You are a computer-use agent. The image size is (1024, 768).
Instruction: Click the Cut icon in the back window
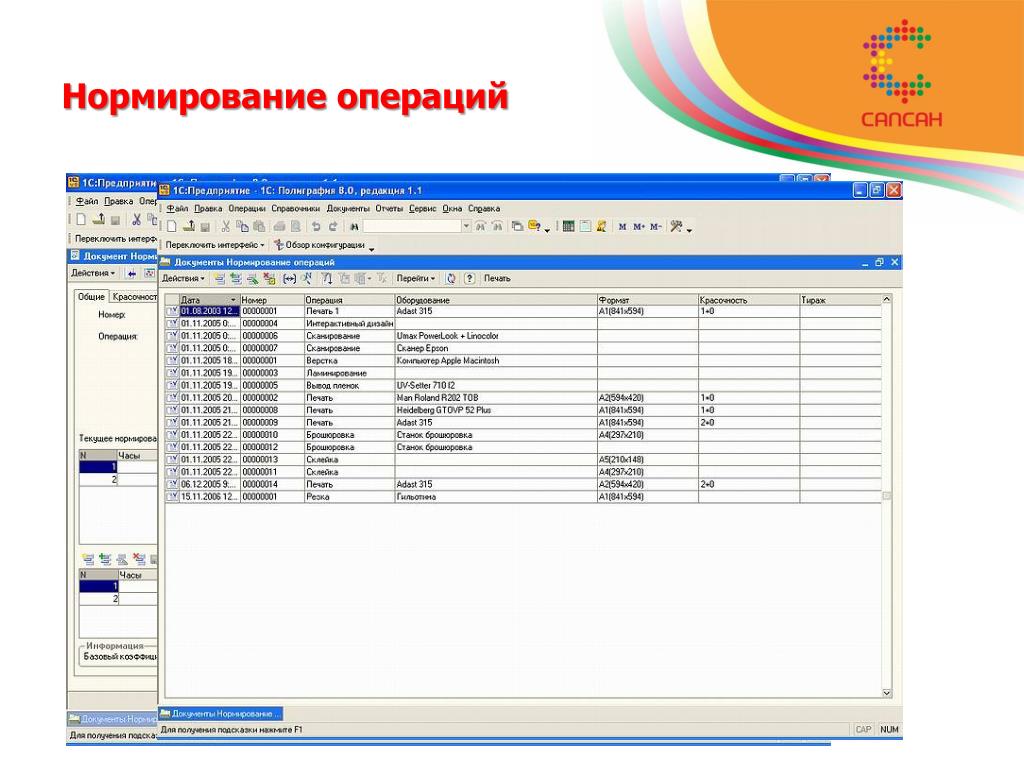tap(136, 219)
